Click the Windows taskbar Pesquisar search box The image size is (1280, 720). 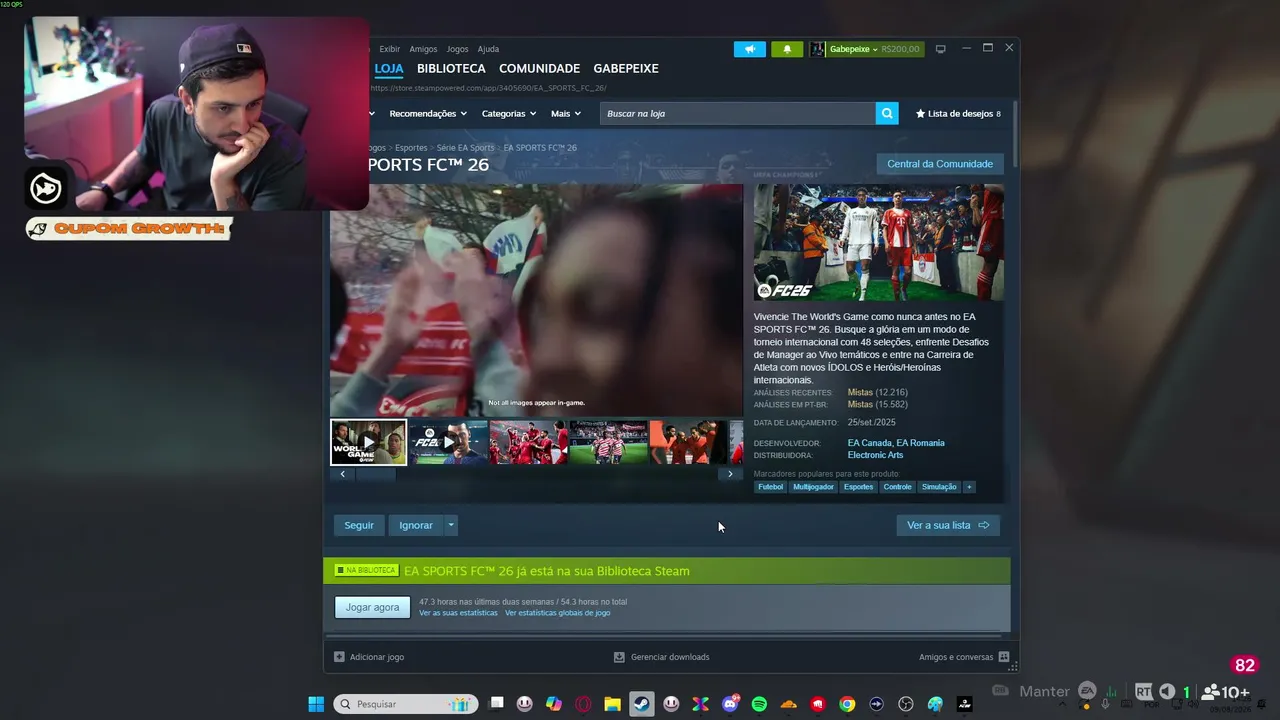[x=405, y=704]
